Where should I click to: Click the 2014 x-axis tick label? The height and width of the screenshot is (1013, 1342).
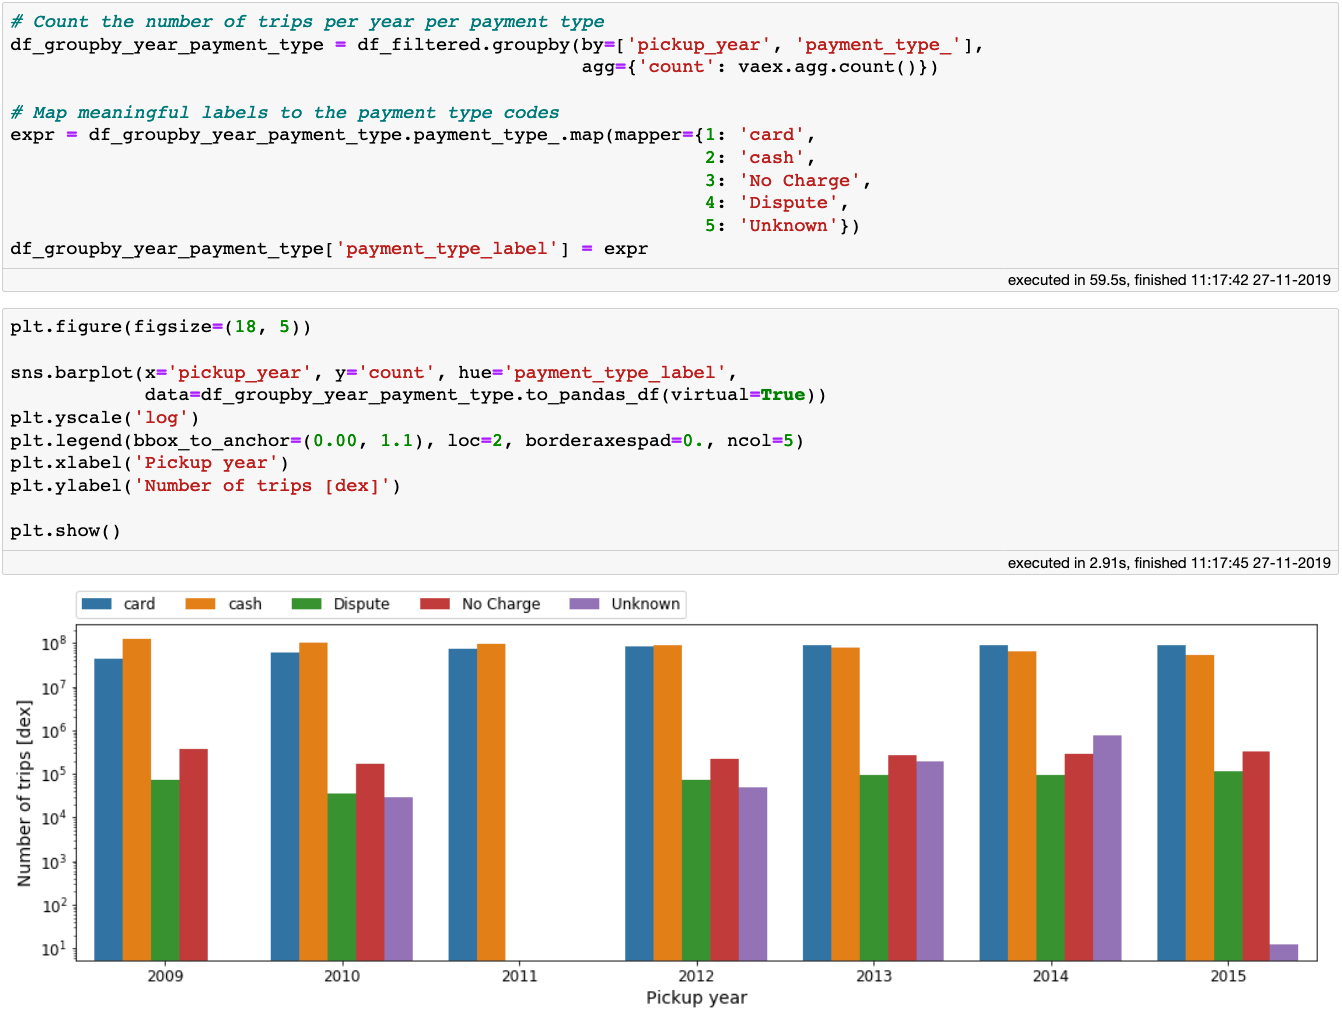click(x=1051, y=976)
